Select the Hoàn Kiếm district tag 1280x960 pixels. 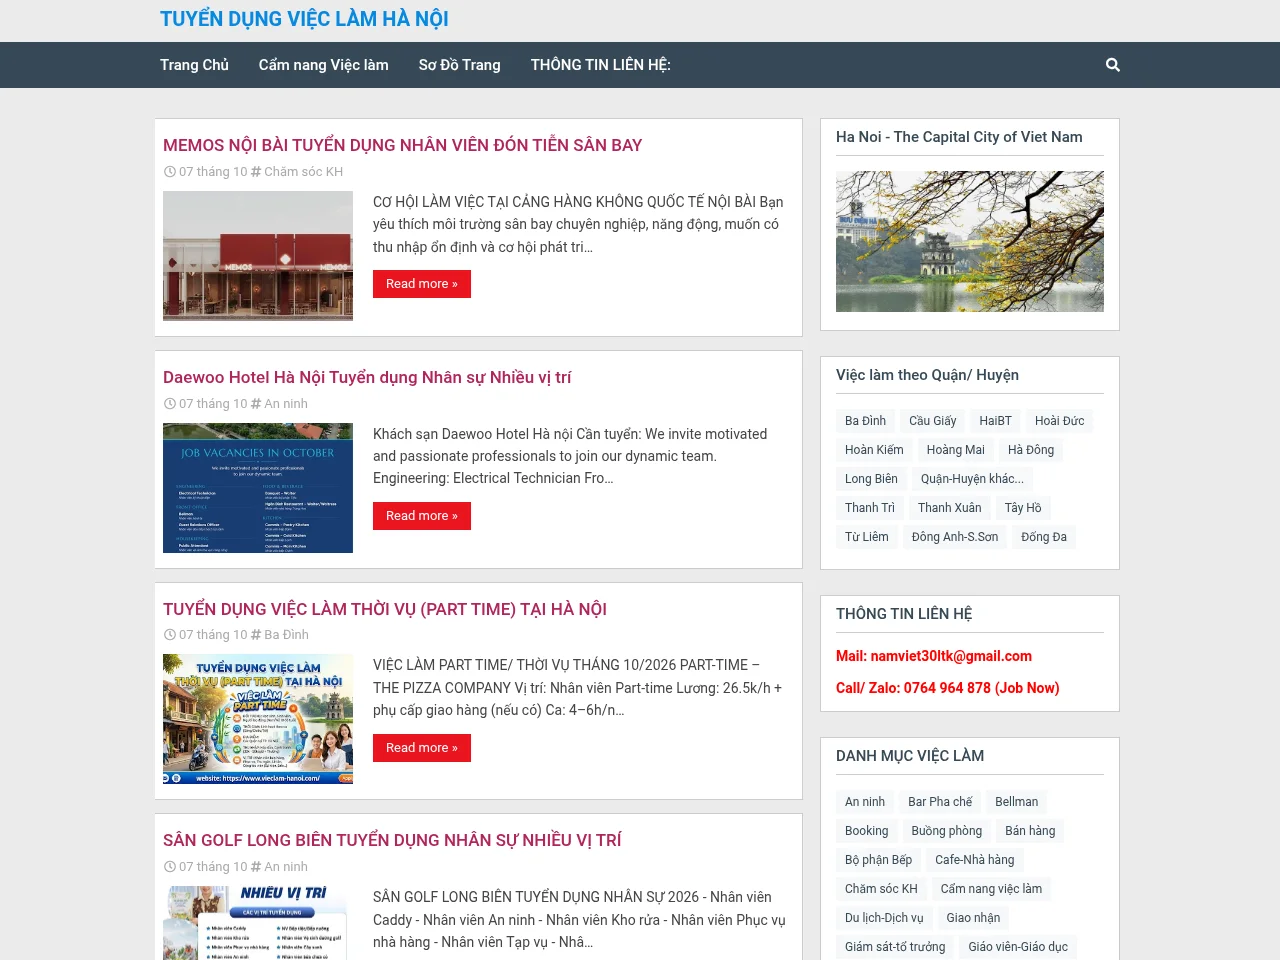(874, 450)
